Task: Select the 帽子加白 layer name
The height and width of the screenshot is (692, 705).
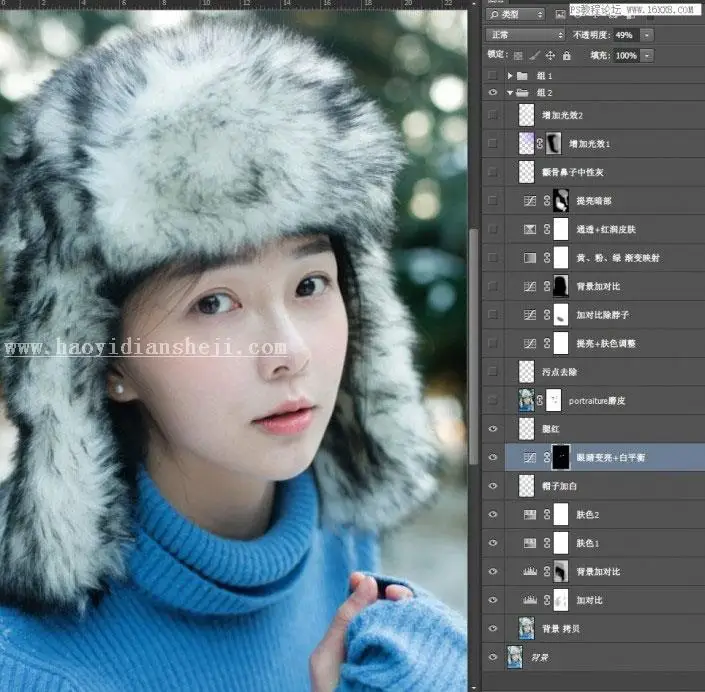Action: click(x=559, y=486)
